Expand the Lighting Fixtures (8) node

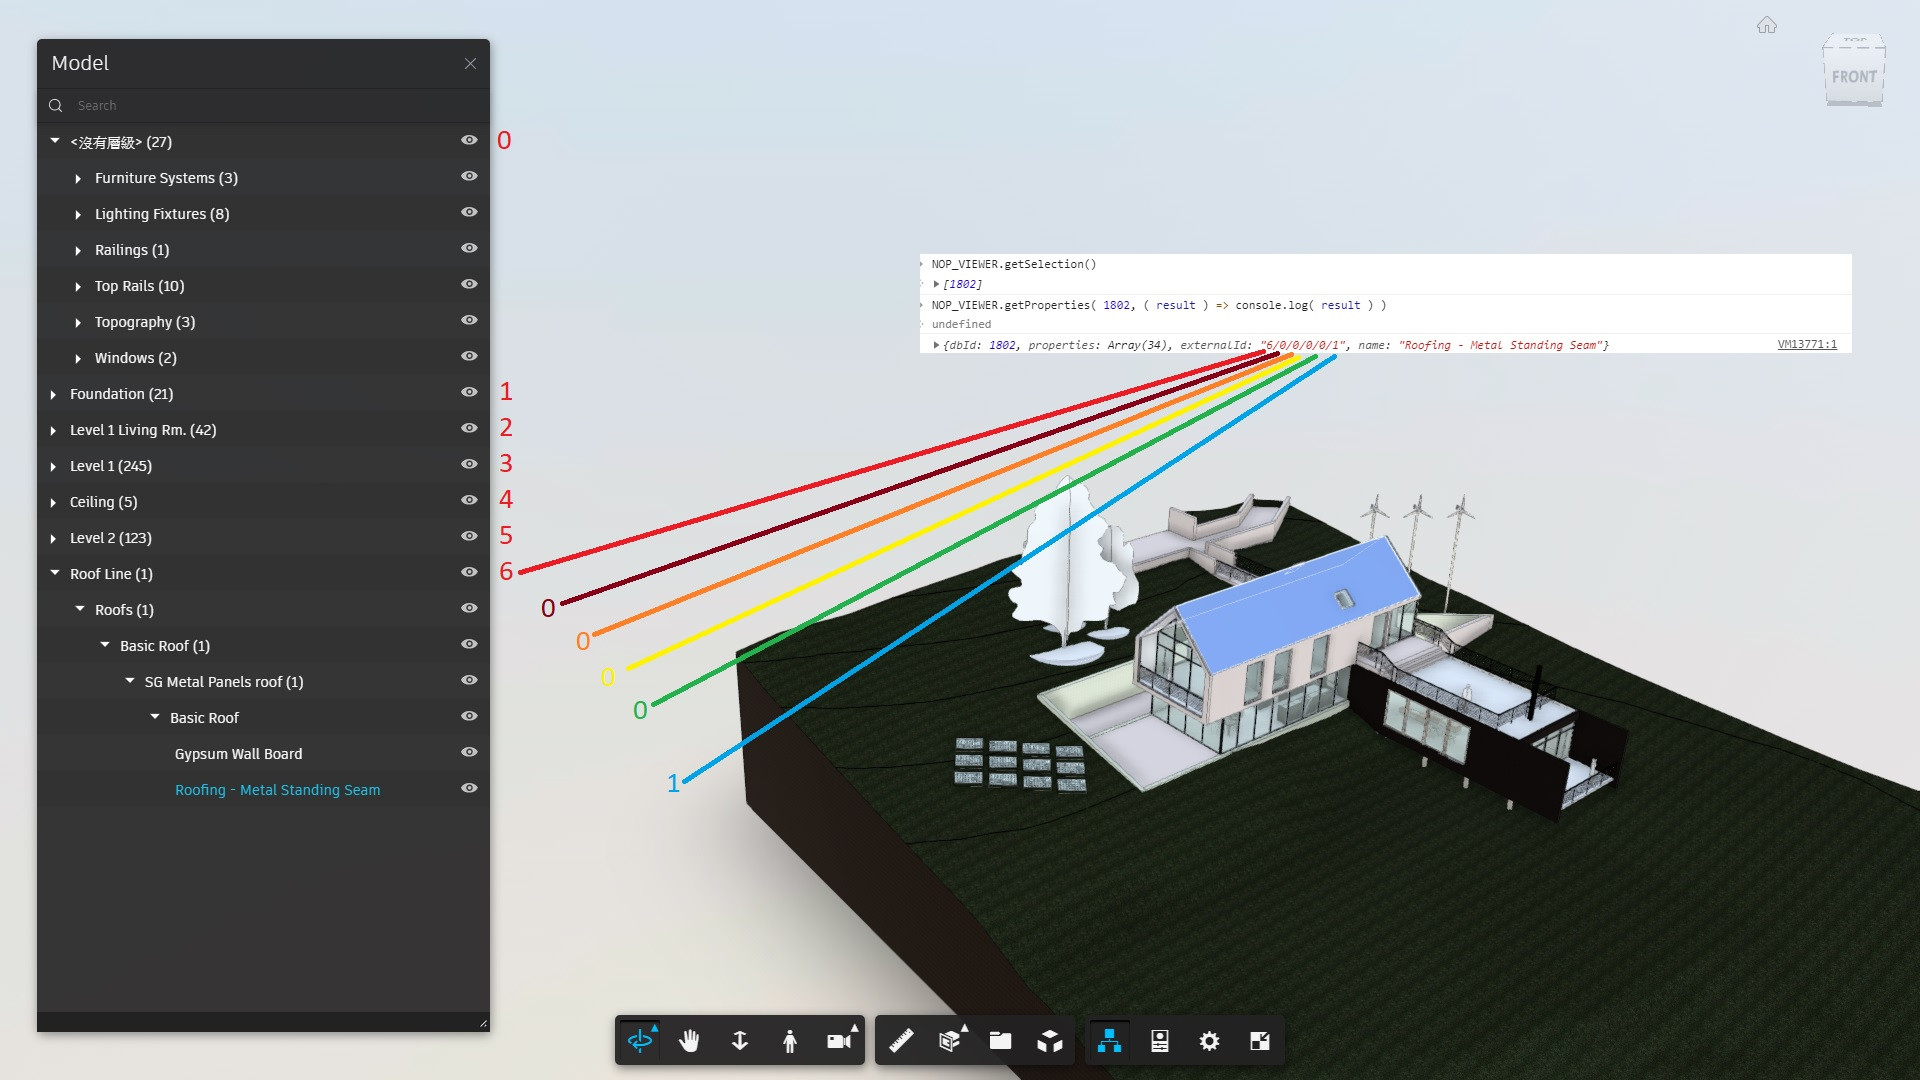[78, 215]
